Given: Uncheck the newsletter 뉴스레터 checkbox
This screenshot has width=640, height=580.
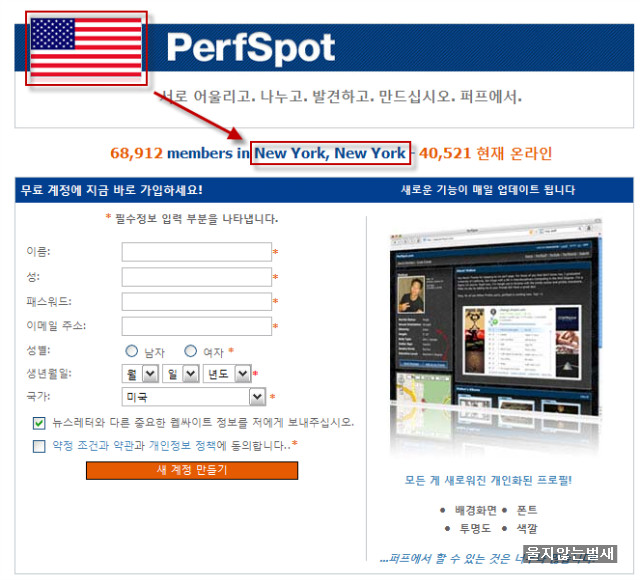Looking at the screenshot, I should pyautogui.click(x=39, y=423).
